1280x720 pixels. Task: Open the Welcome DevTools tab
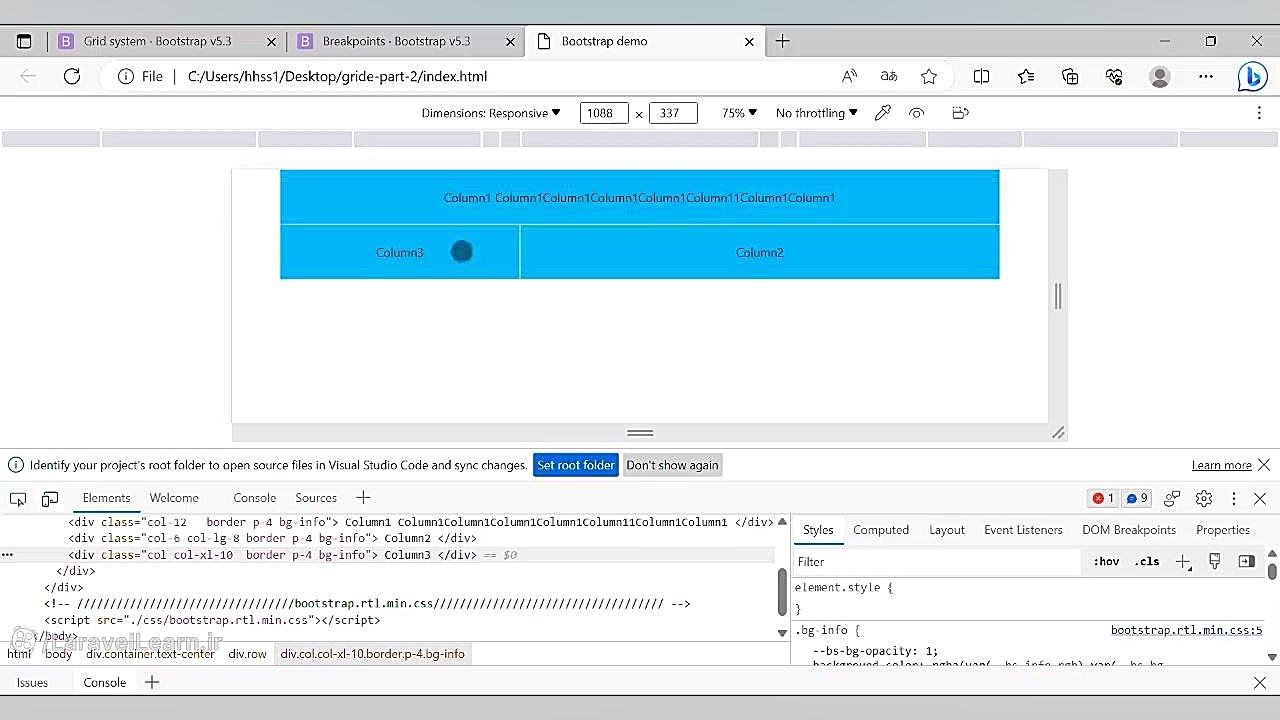click(x=174, y=498)
